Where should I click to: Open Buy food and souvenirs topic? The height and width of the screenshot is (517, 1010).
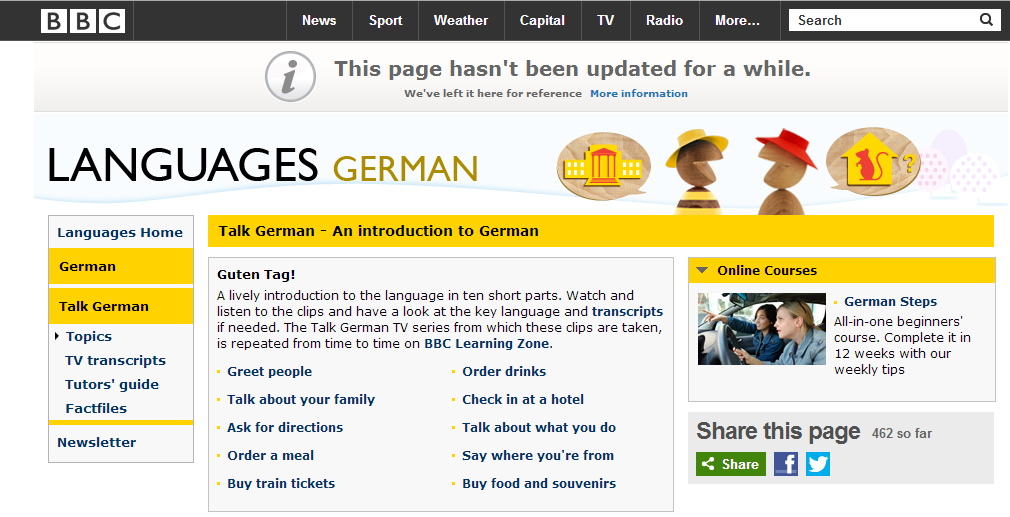[x=538, y=484]
